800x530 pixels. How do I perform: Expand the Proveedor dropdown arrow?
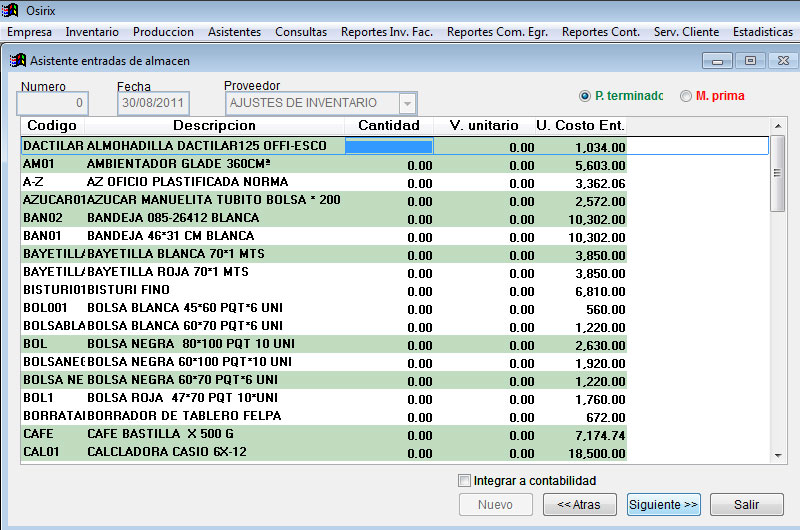[407, 104]
